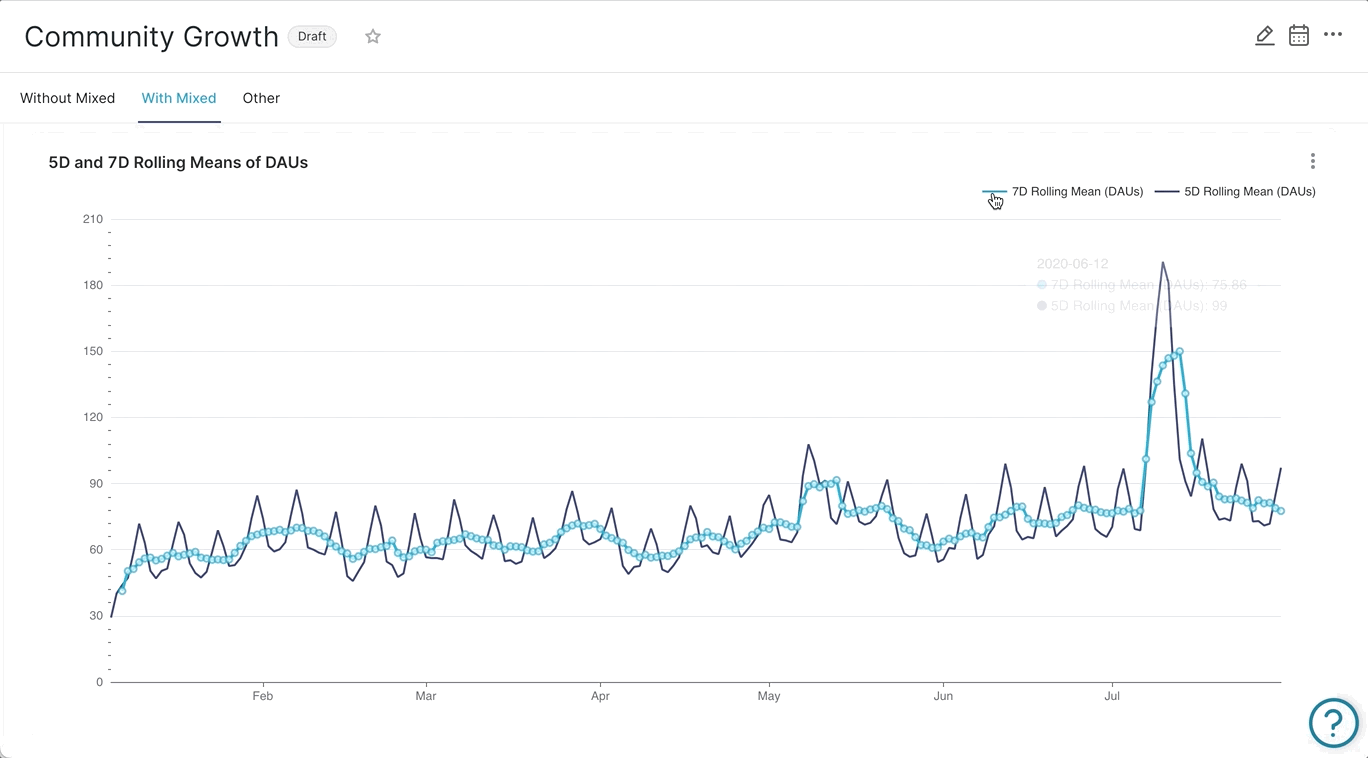Switch to the Without Mixed tab

coord(68,98)
